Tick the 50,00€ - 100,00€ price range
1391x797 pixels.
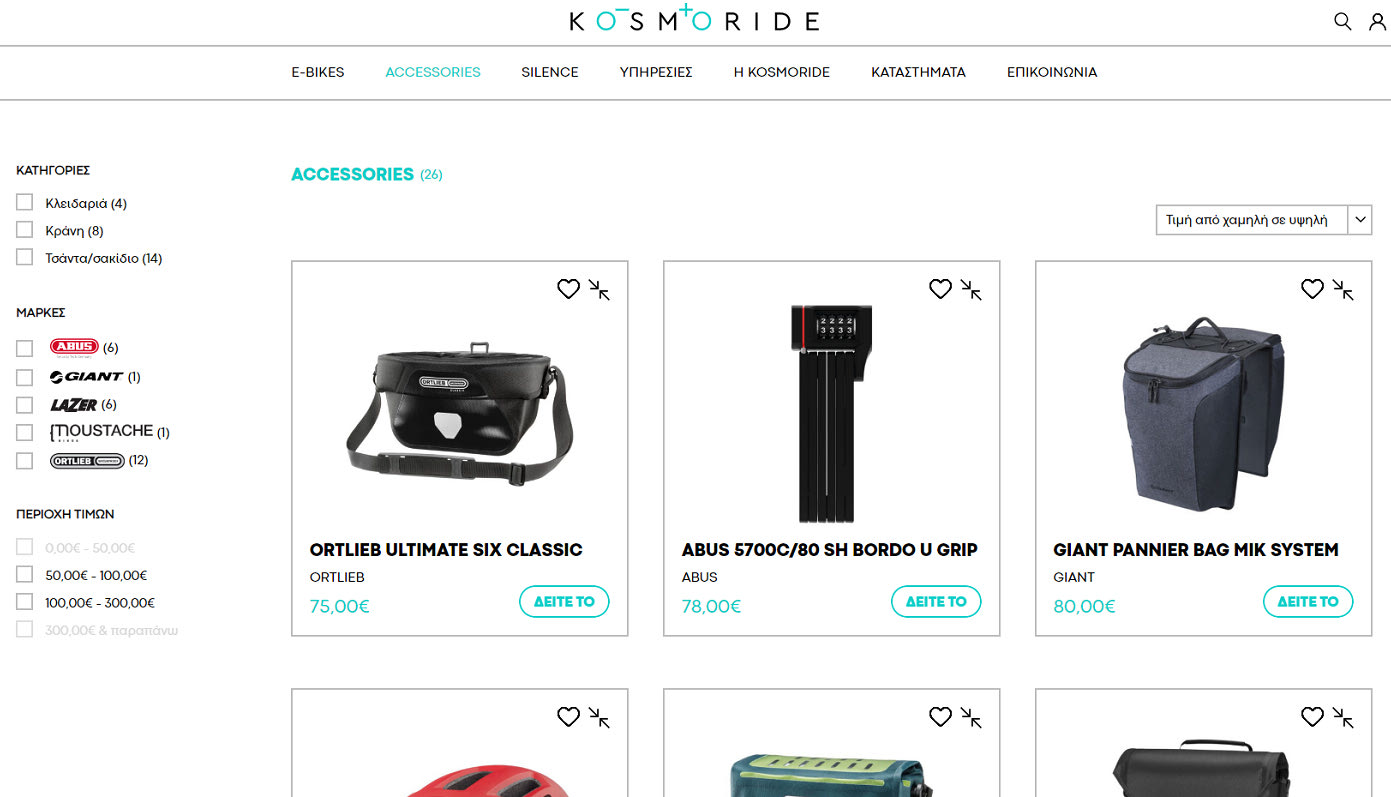(25, 574)
